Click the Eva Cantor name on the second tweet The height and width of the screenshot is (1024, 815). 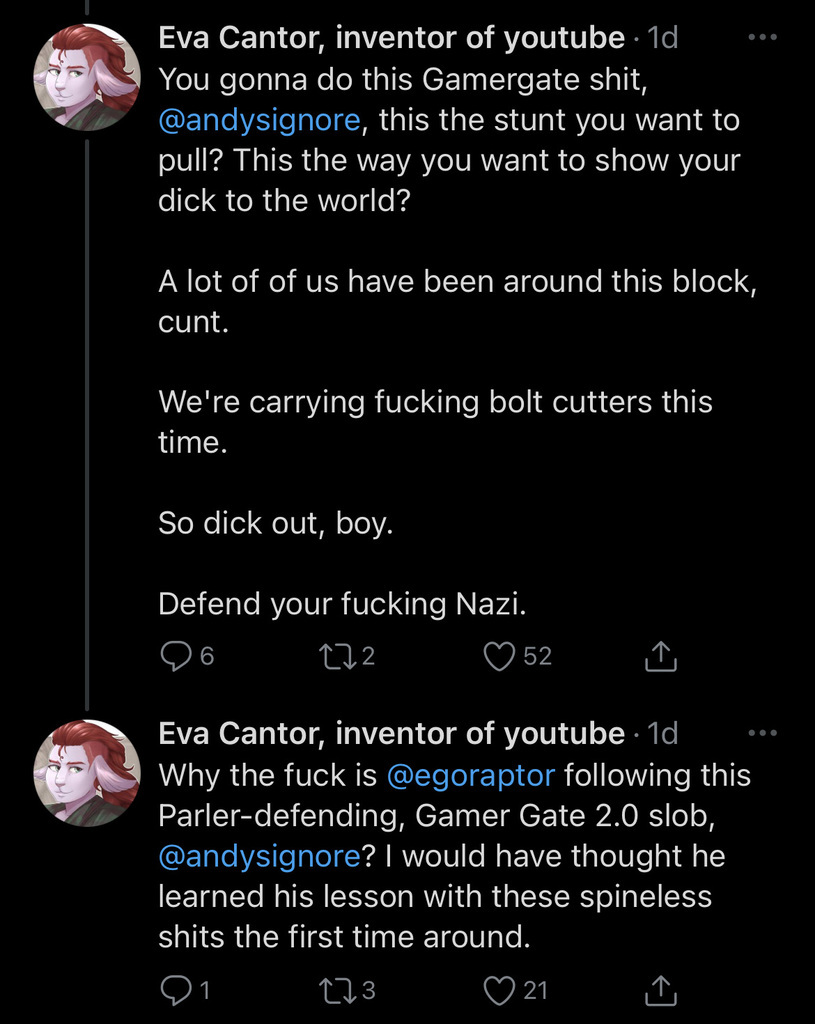[x=391, y=734]
